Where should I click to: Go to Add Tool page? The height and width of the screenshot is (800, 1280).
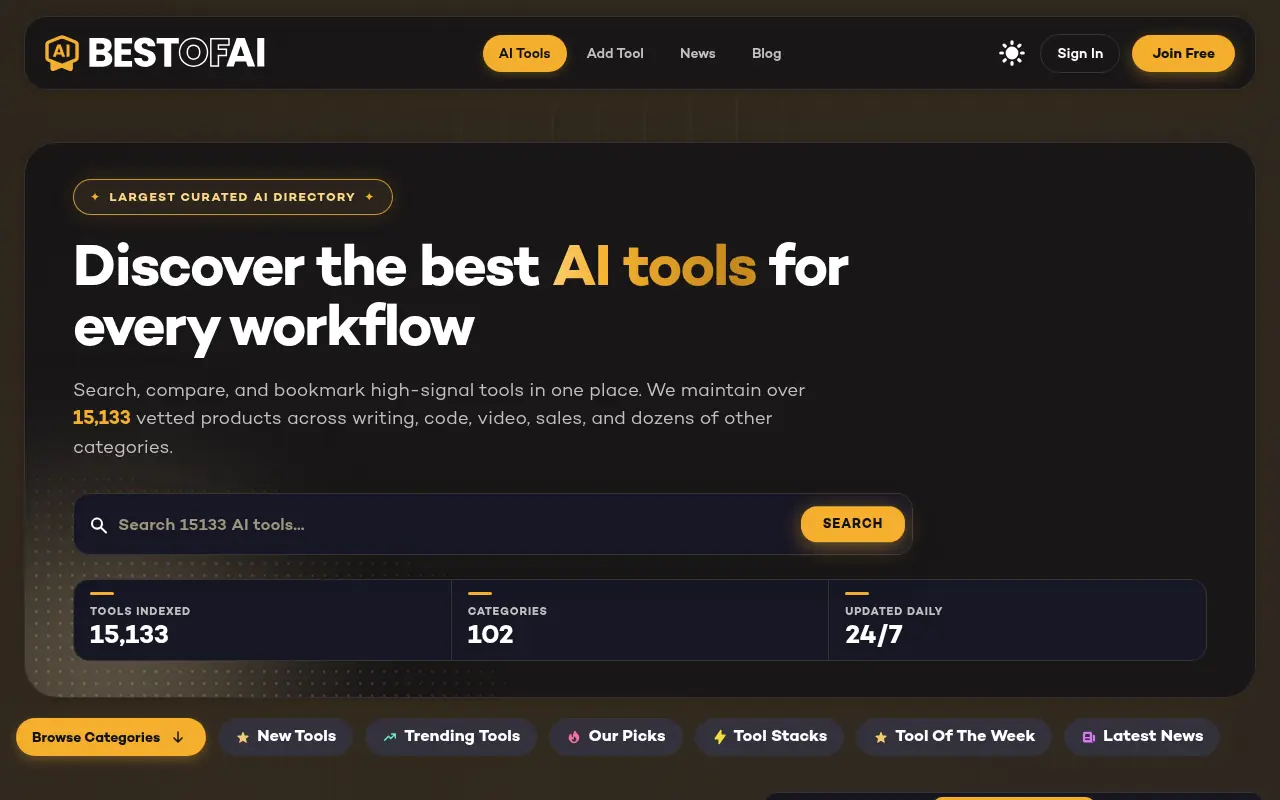point(615,53)
